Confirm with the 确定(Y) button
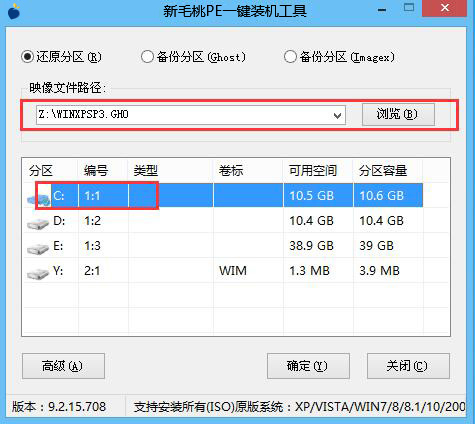 coord(308,366)
